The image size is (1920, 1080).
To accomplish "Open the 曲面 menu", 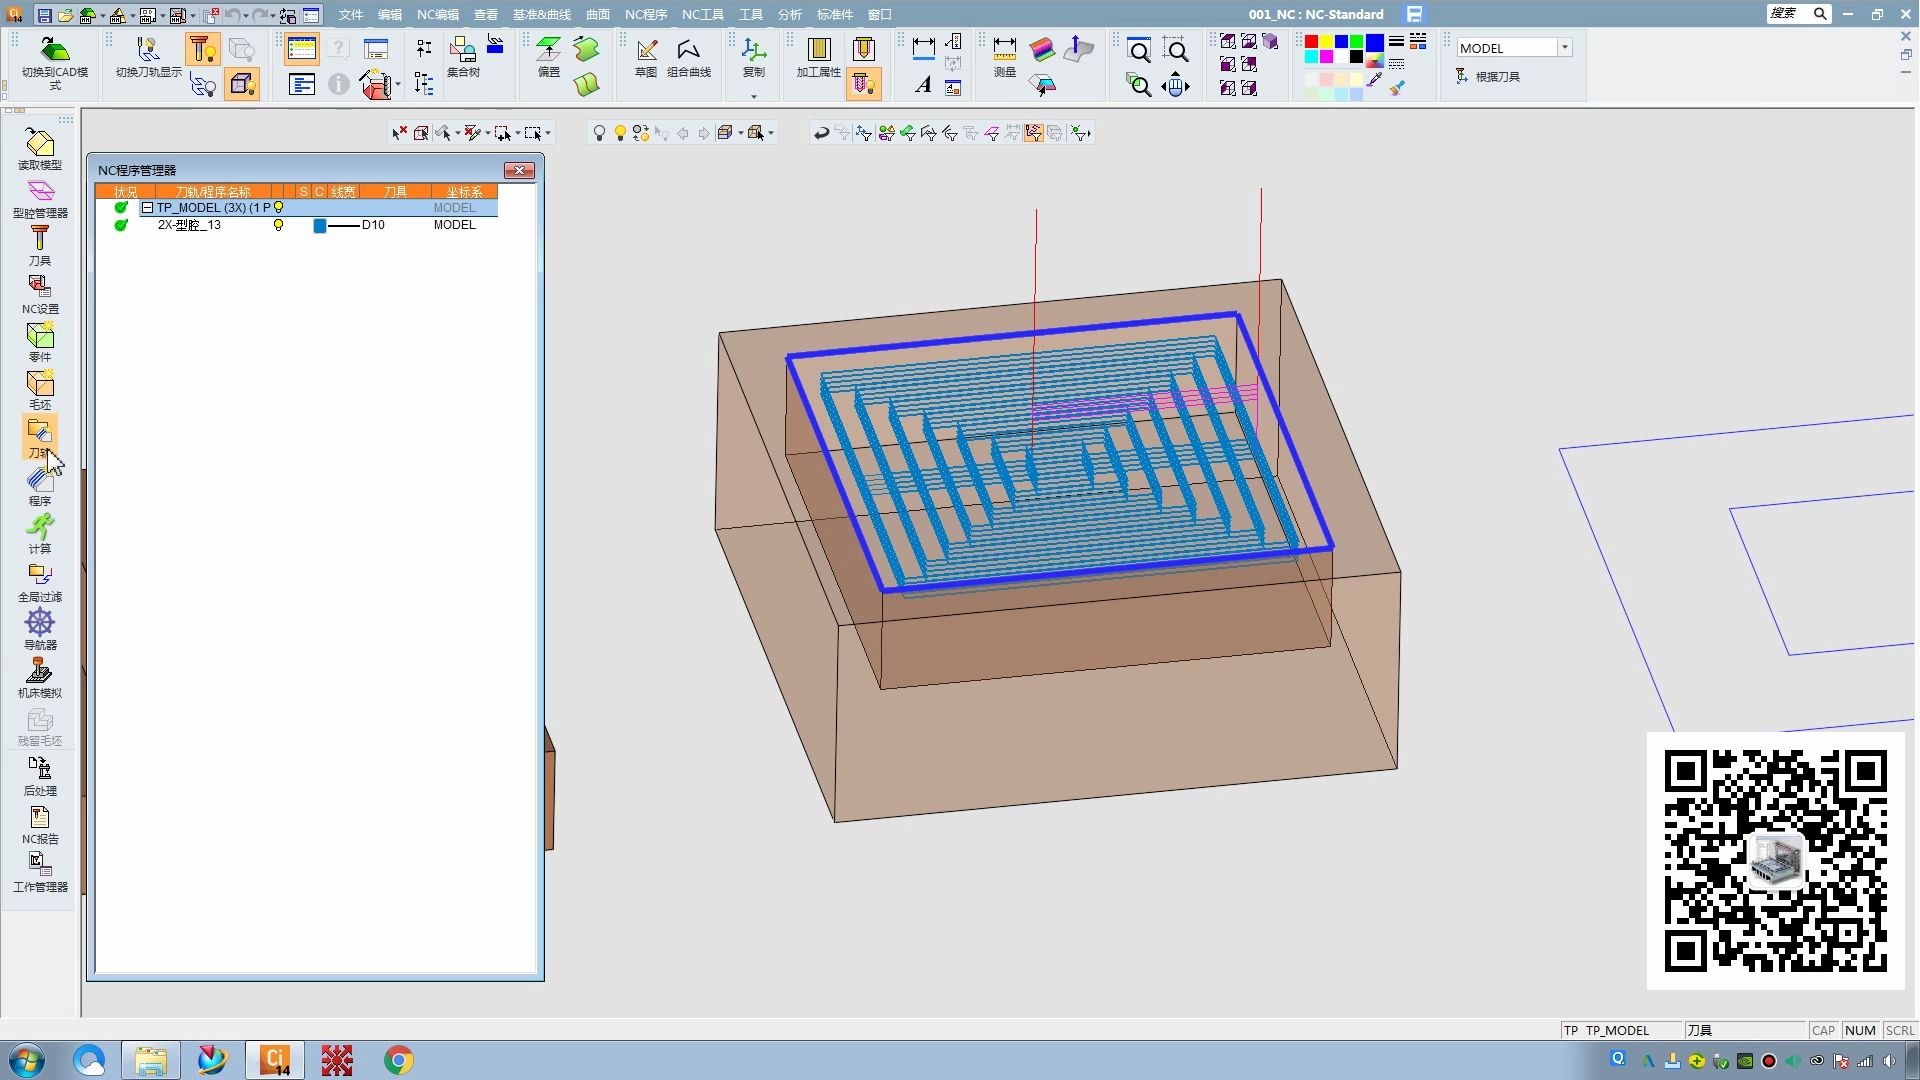I will point(597,14).
